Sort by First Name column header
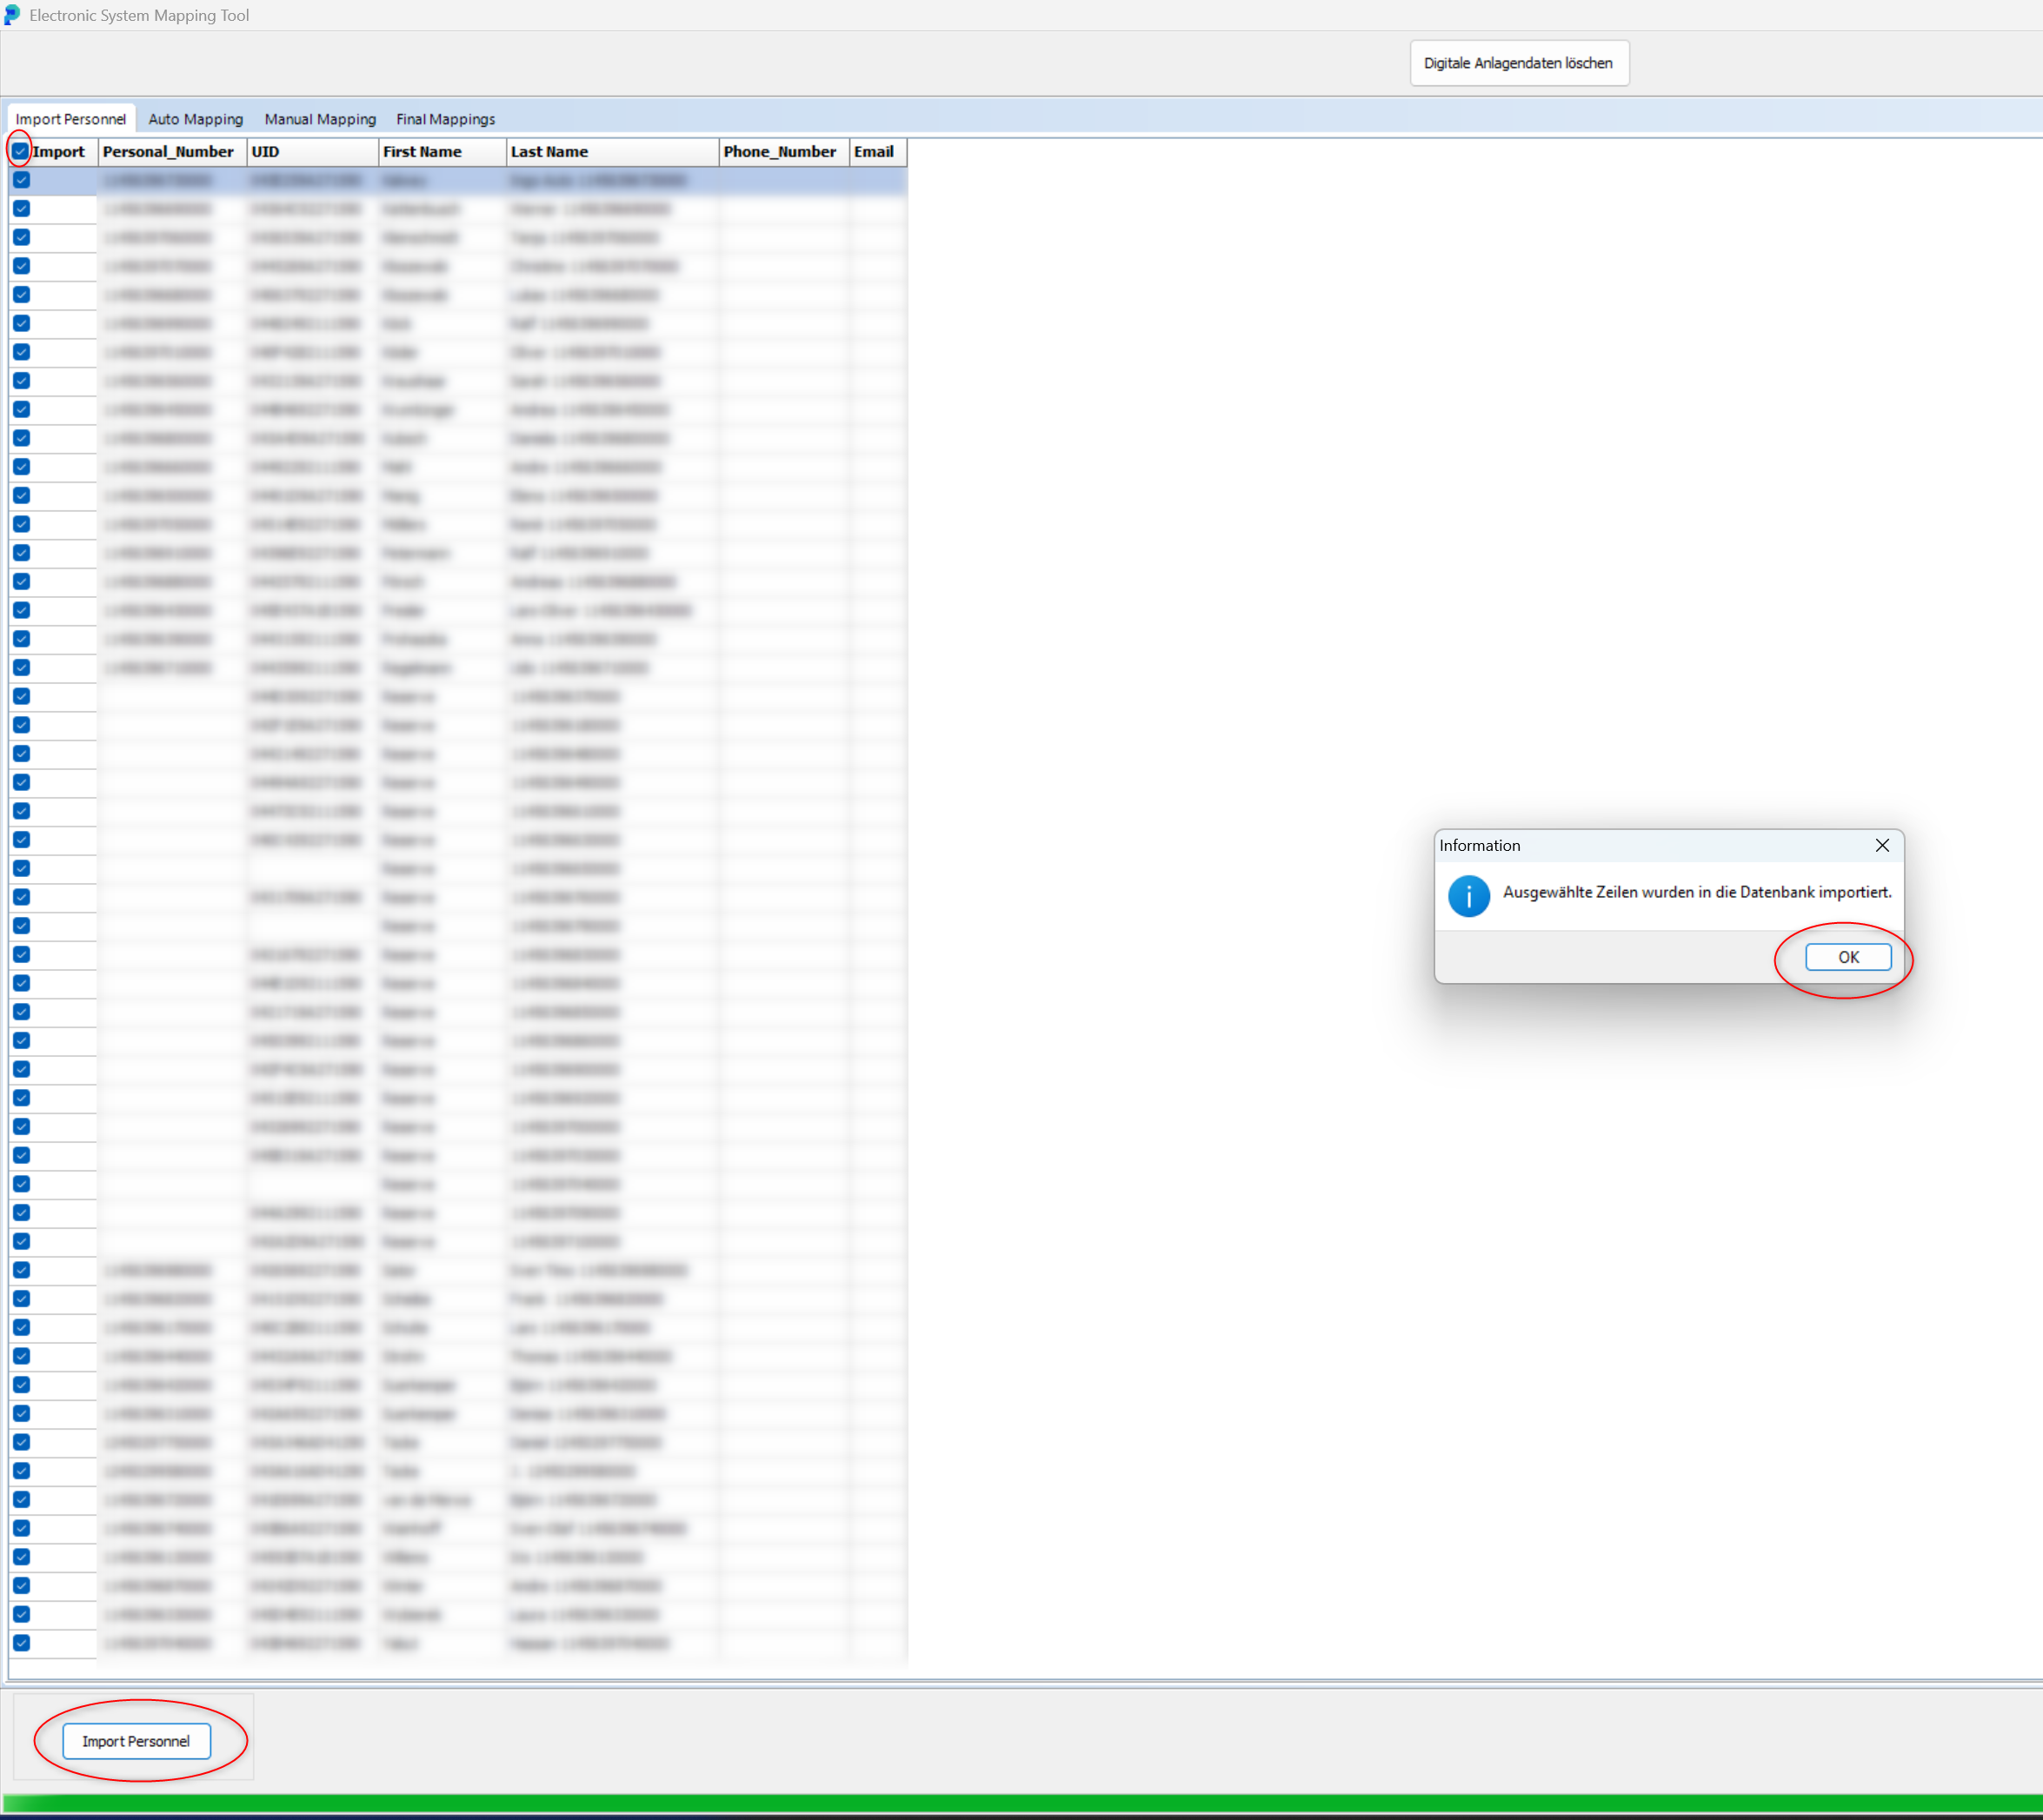Viewport: 2043px width, 1820px height. coord(440,152)
